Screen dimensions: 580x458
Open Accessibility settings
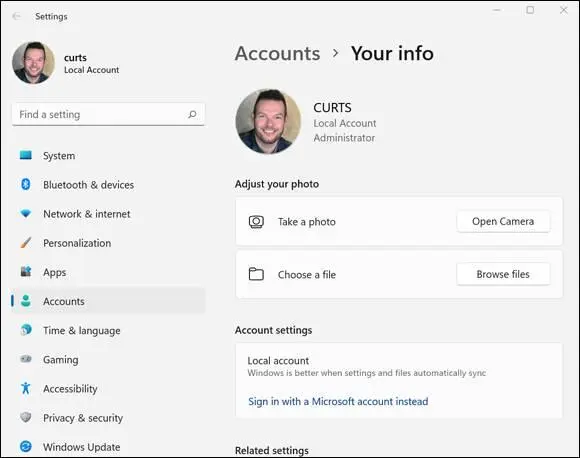[108, 388]
